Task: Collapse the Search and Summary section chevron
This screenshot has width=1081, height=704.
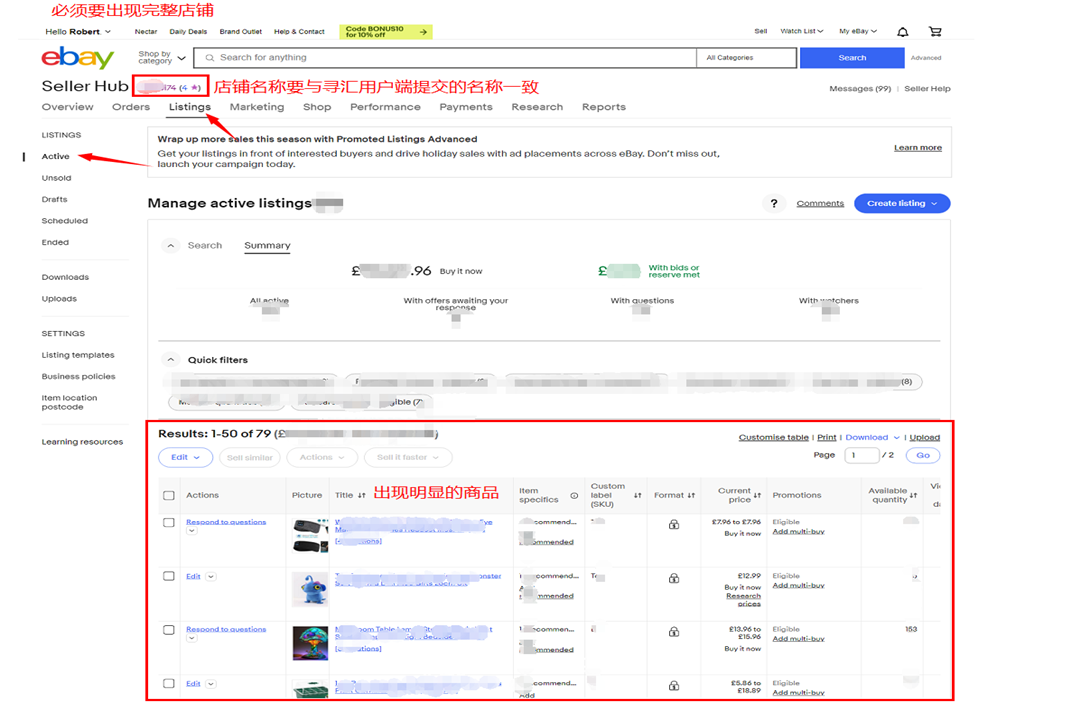Action: point(171,245)
